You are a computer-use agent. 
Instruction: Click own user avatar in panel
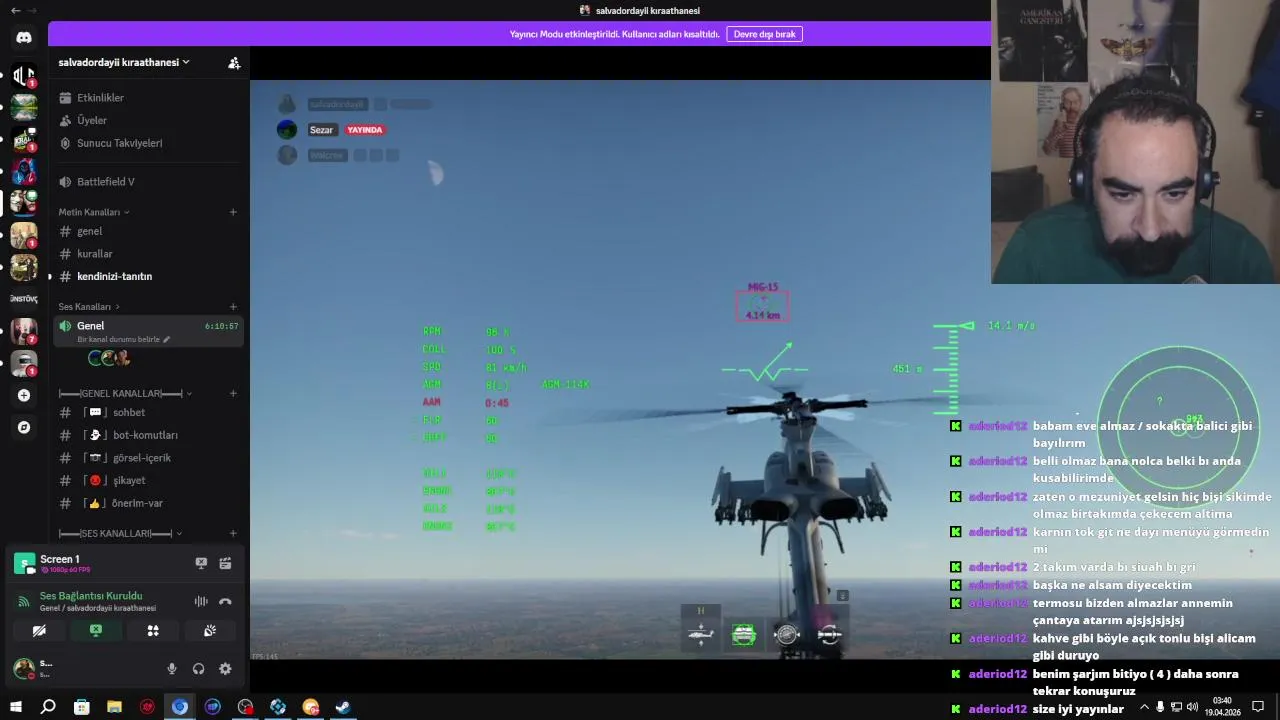click(23, 668)
